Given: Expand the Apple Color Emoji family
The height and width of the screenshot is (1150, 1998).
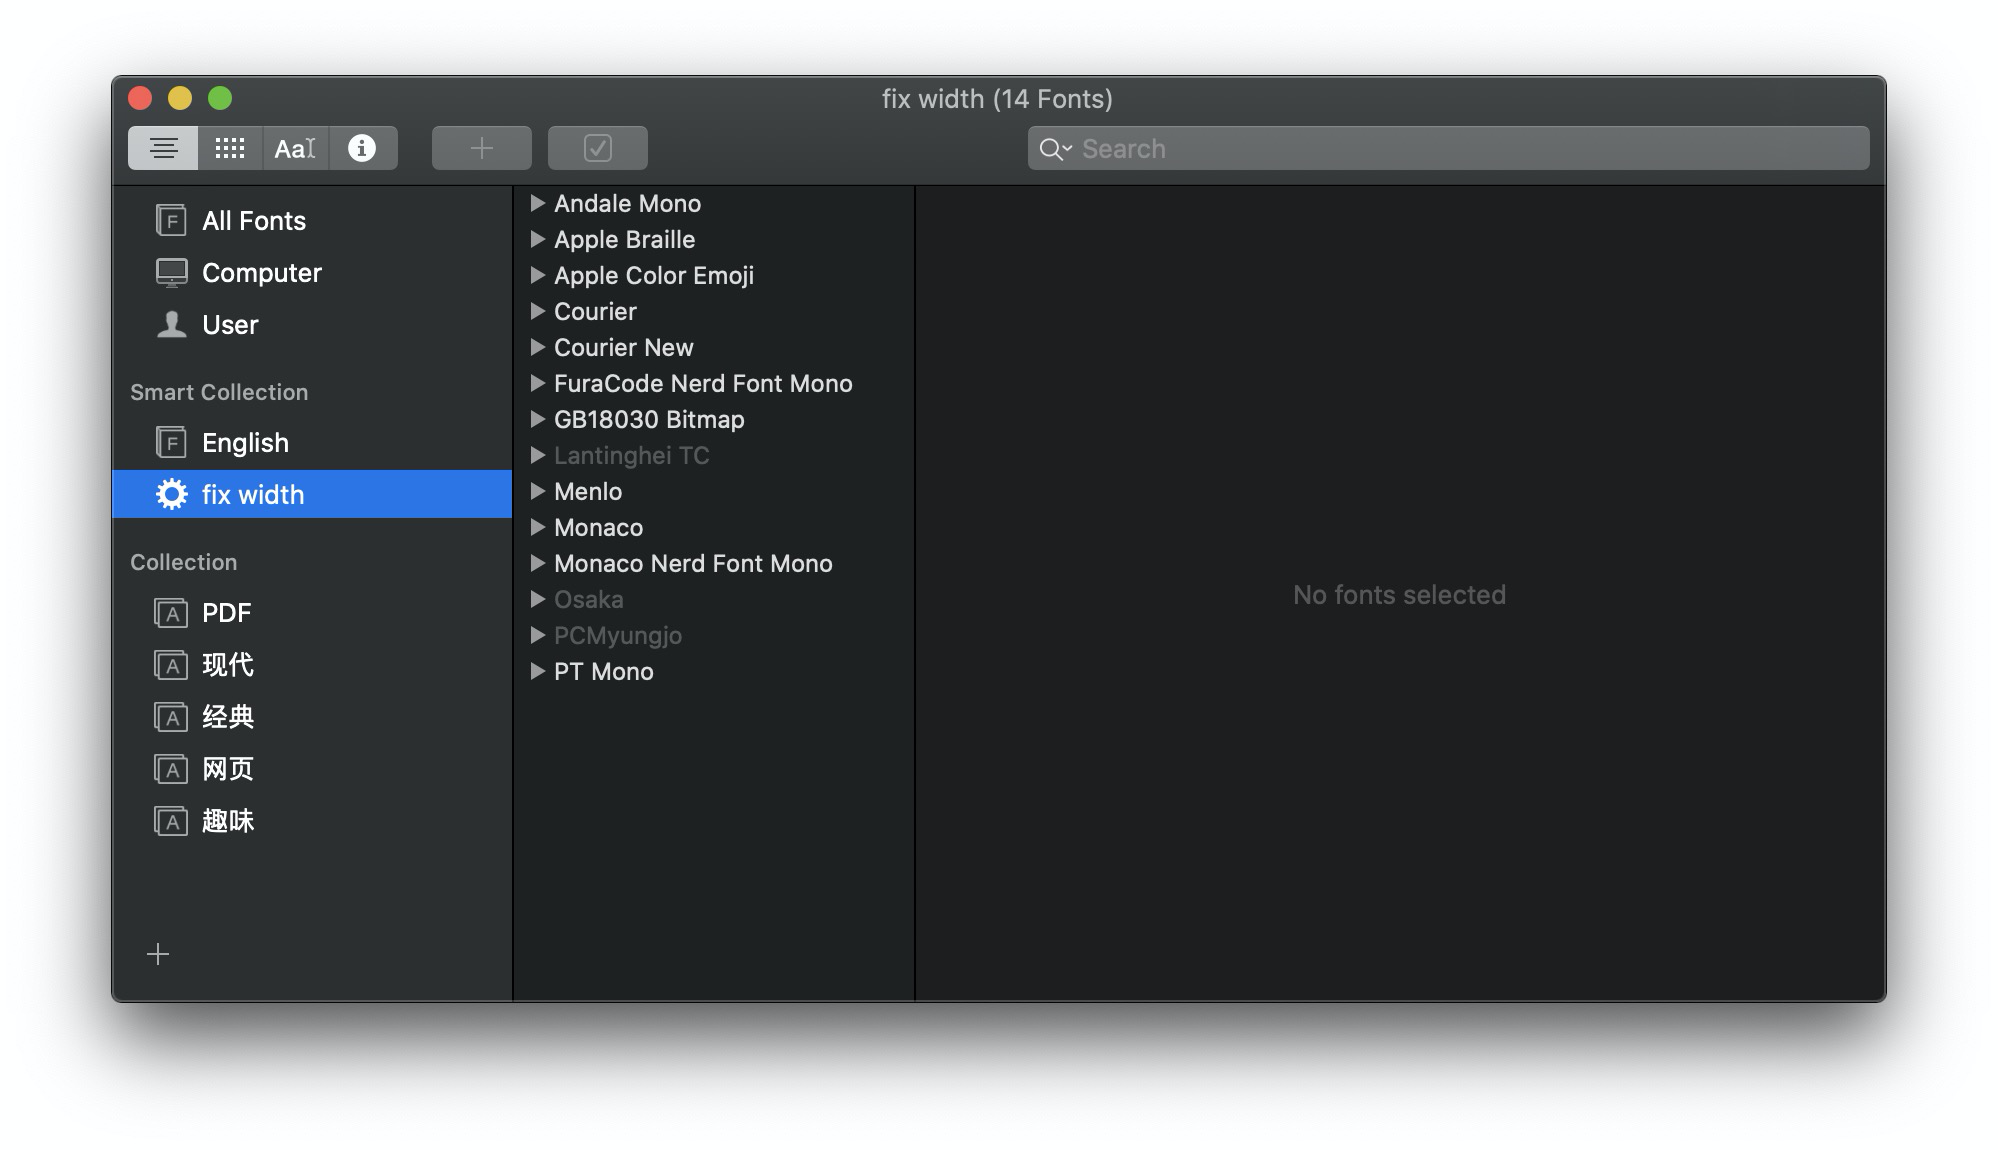Looking at the screenshot, I should (537, 275).
